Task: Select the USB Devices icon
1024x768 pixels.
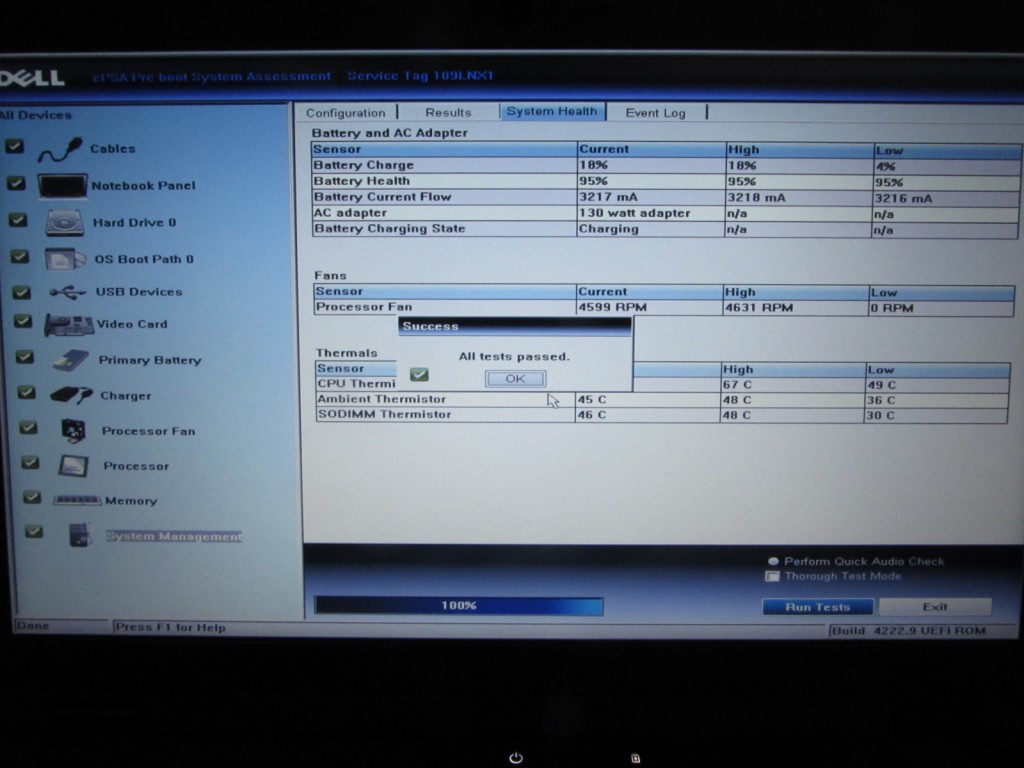Action: [67, 292]
